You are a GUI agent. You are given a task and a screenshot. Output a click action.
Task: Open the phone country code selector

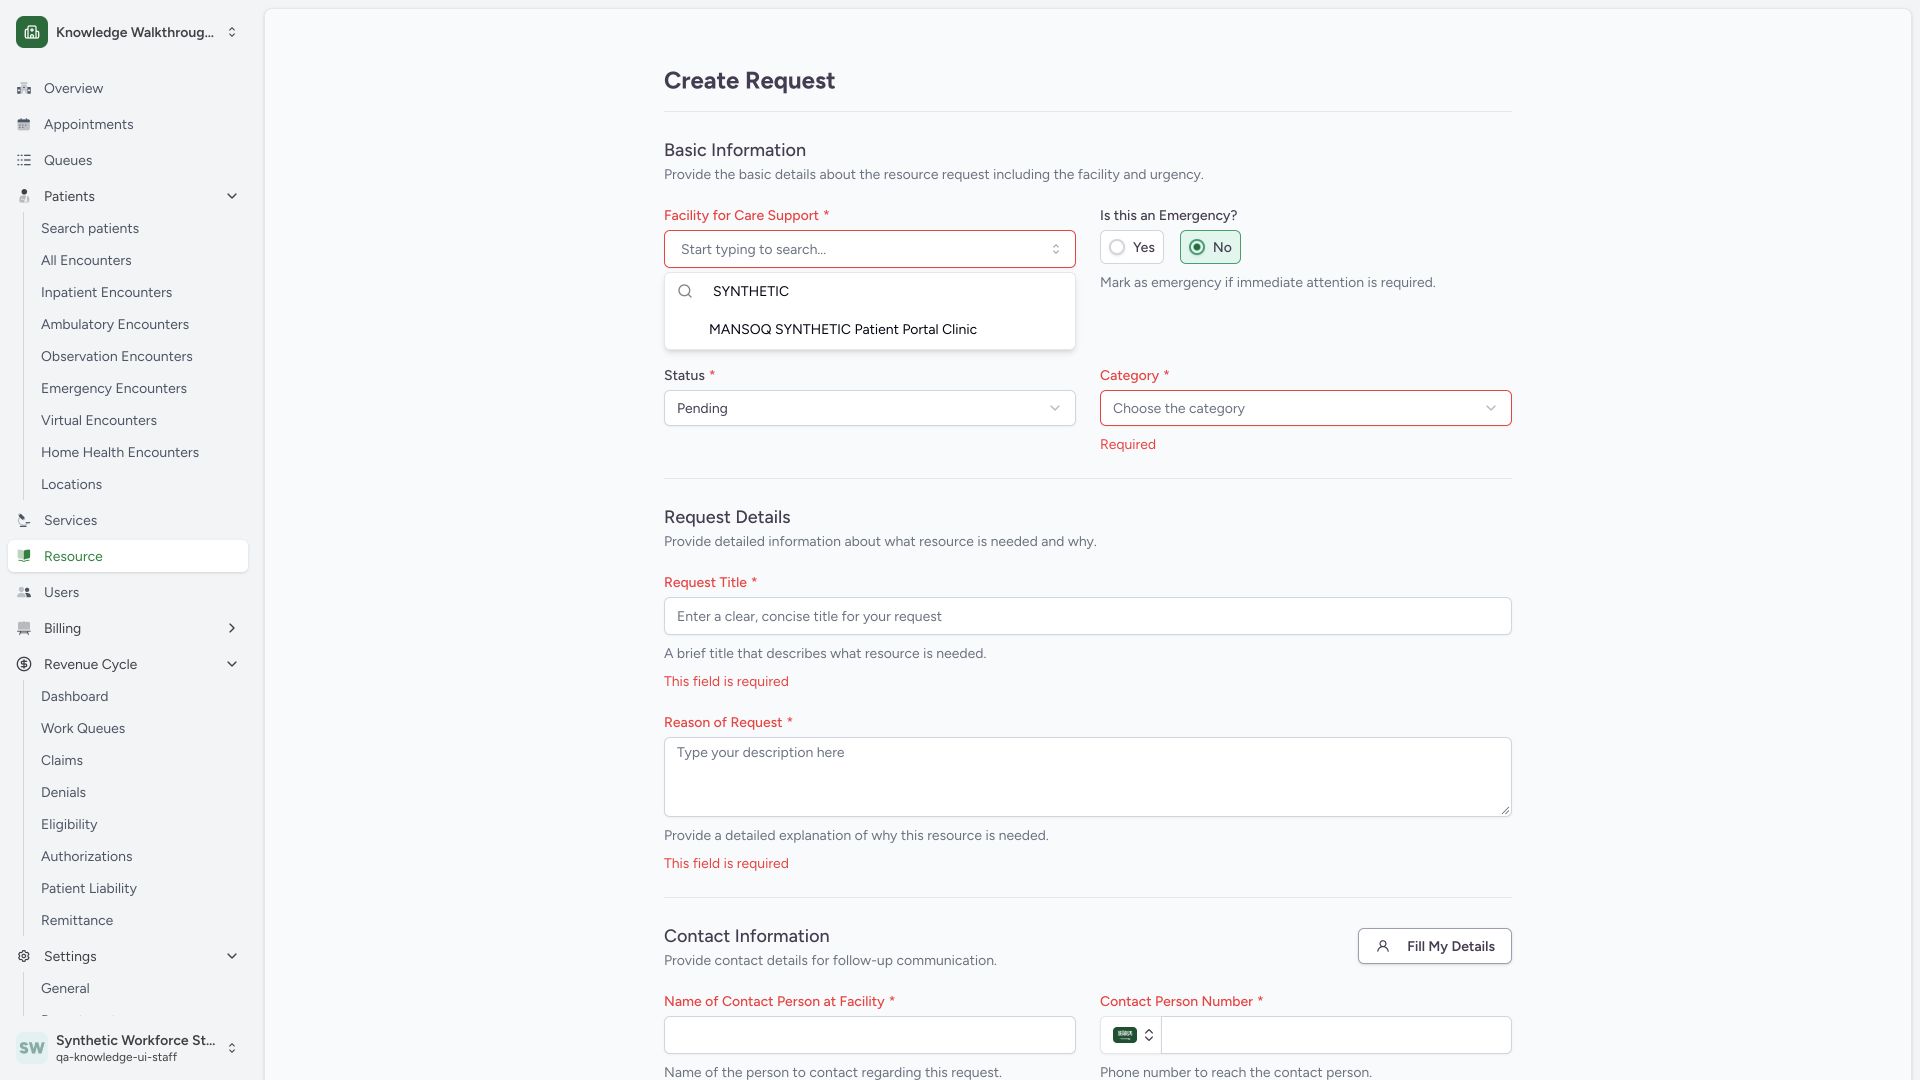1131,1035
